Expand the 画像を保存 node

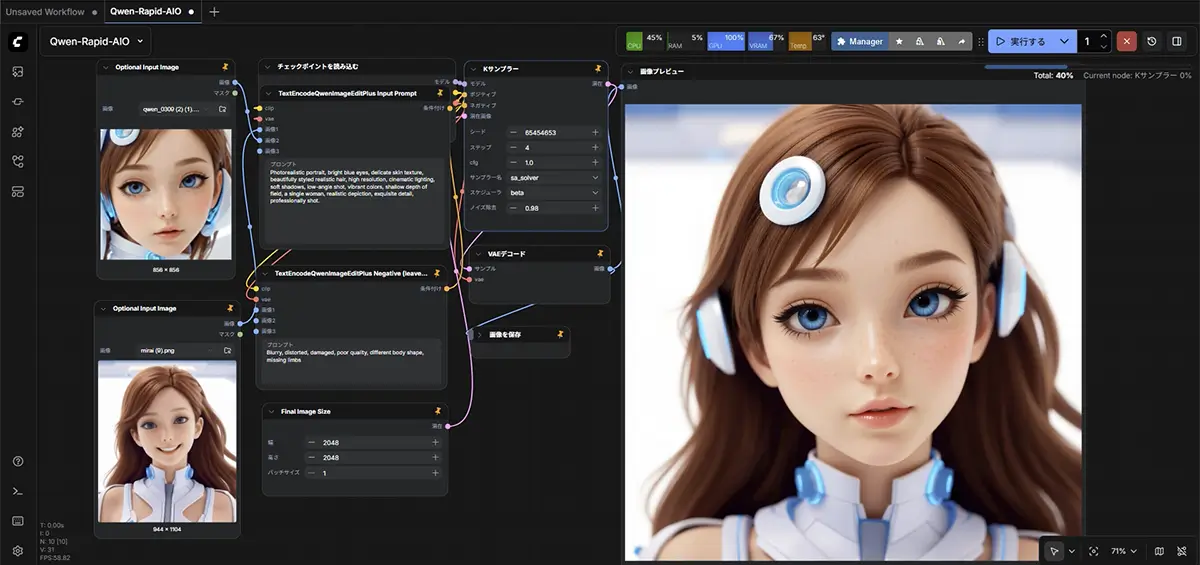click(x=479, y=334)
